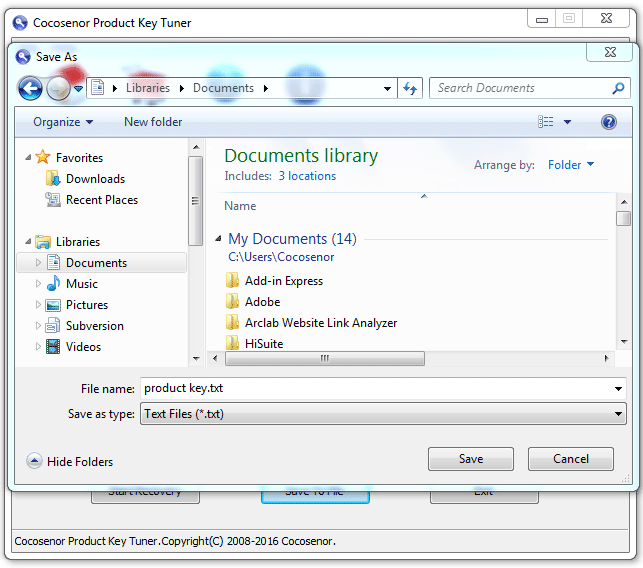Open the 3 locations link
Image resolution: width=643 pixels, height=568 pixels.
click(x=307, y=176)
